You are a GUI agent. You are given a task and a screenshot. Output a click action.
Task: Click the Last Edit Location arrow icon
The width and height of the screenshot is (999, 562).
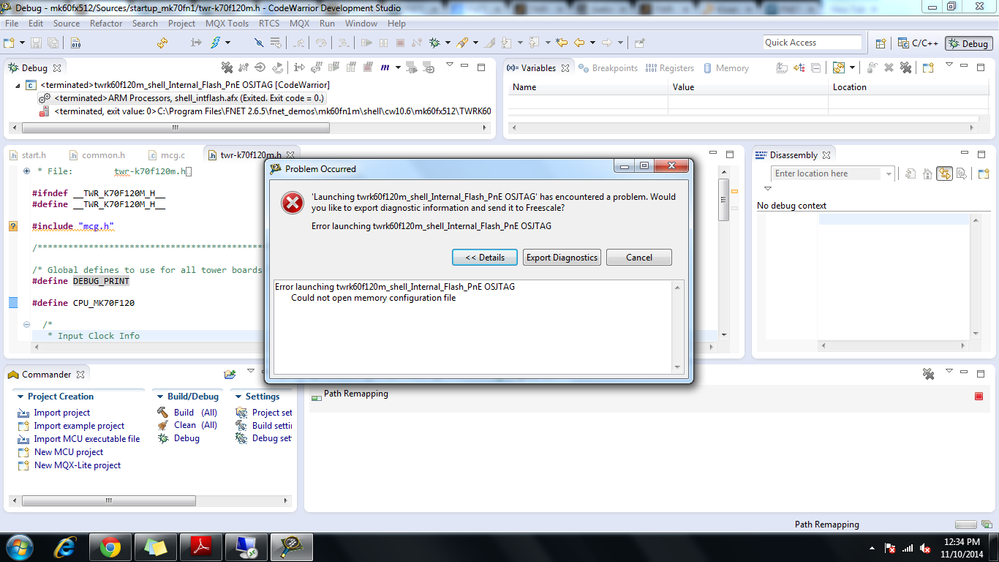tap(562, 43)
